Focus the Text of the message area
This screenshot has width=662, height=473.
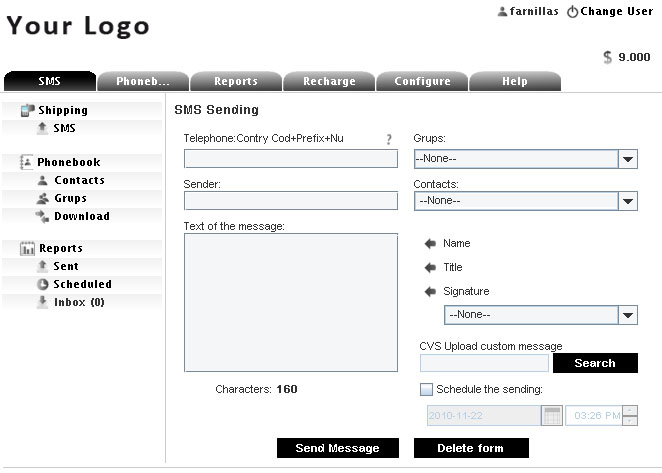pyautogui.click(x=291, y=302)
